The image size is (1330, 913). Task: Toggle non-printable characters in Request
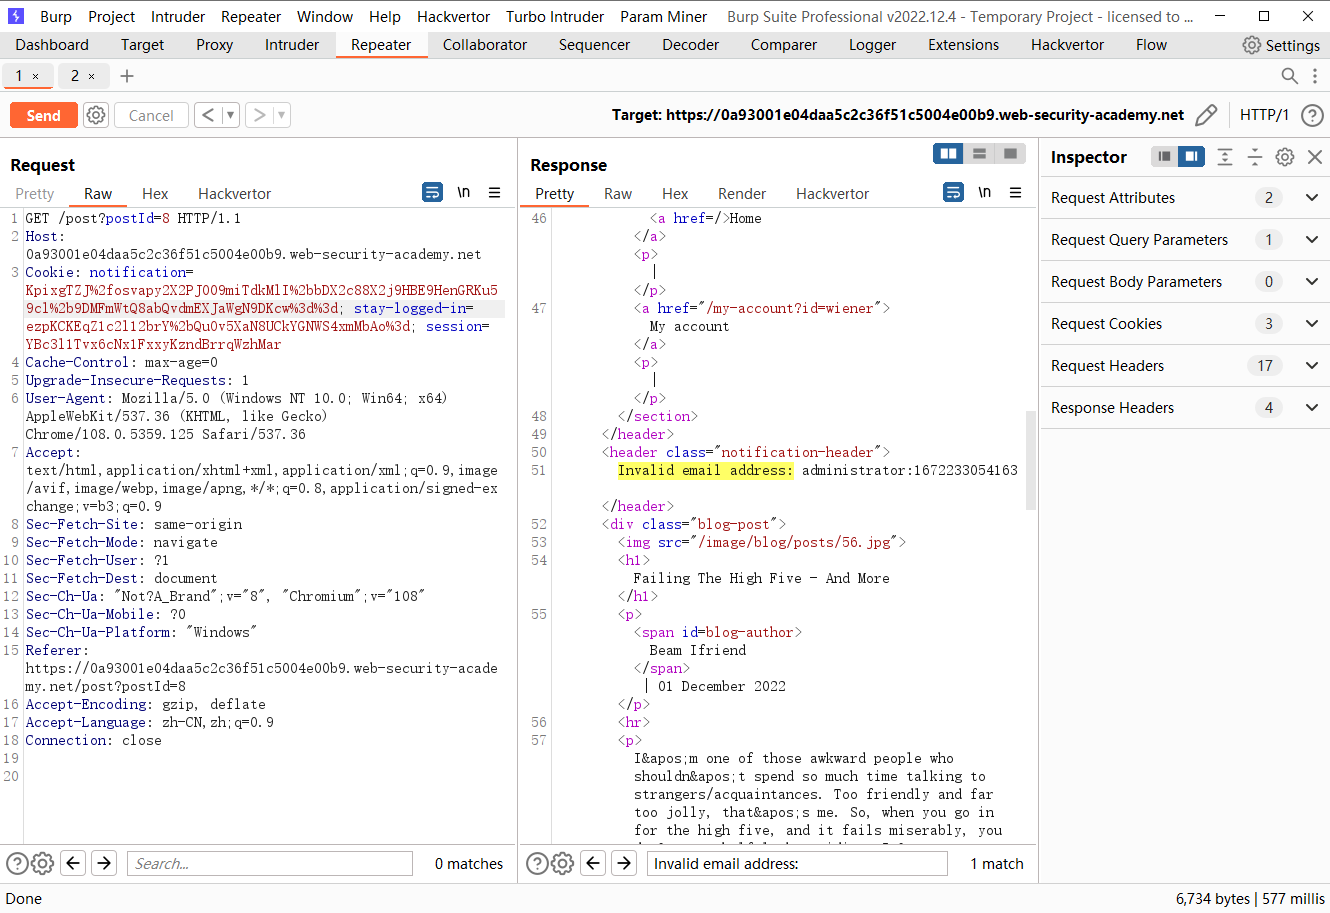click(464, 192)
